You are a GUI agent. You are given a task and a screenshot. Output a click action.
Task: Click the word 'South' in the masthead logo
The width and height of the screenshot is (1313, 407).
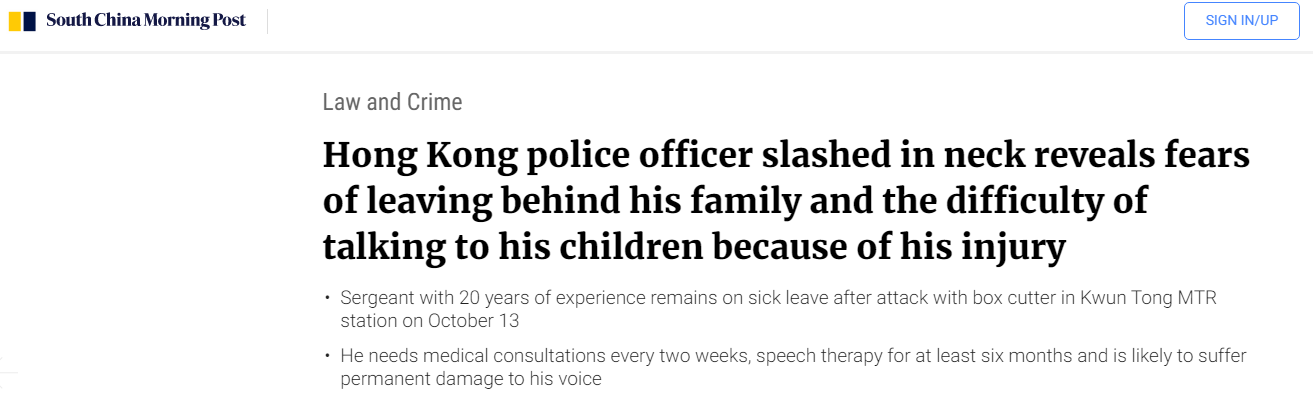66,21
